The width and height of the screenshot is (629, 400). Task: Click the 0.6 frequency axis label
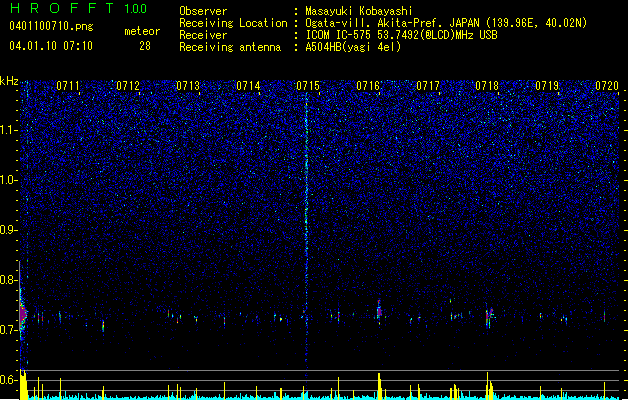(8, 380)
